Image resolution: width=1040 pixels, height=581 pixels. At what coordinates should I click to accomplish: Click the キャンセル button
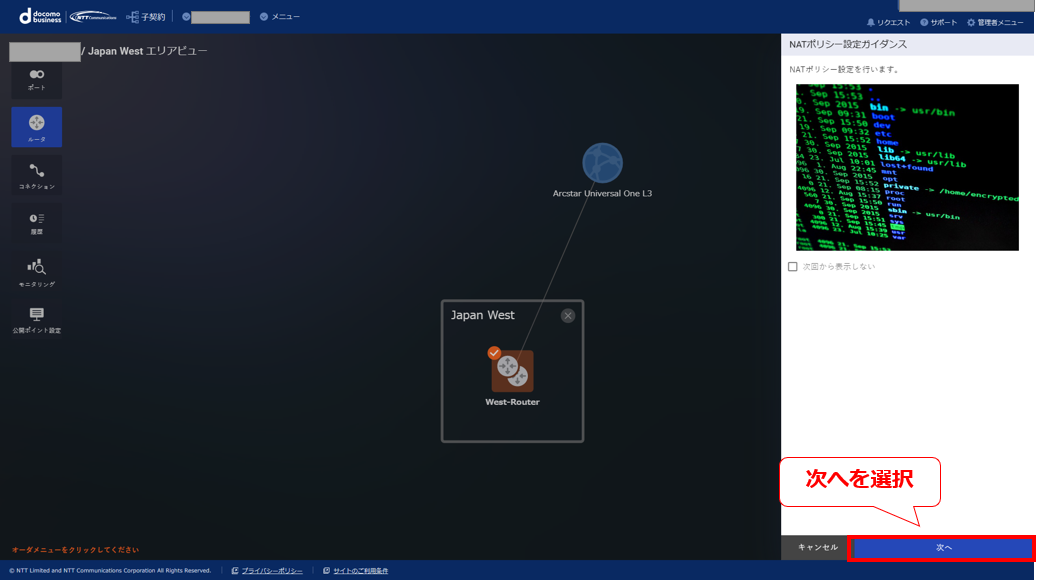point(817,548)
